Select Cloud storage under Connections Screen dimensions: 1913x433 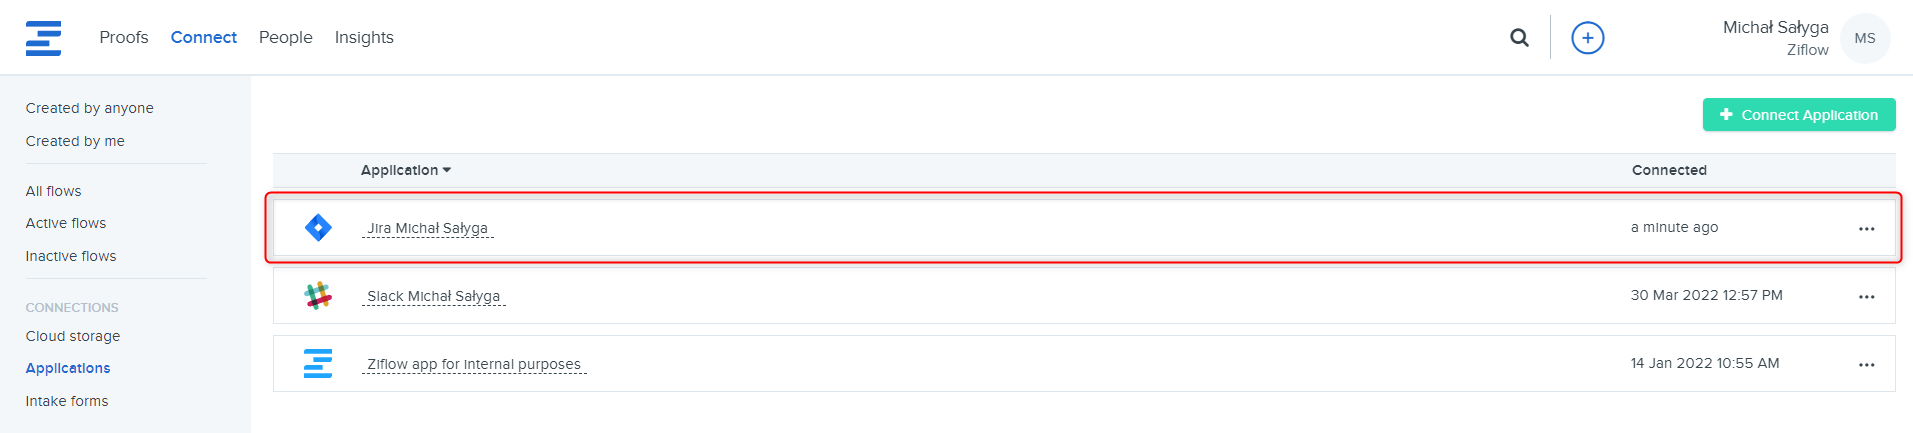(73, 336)
